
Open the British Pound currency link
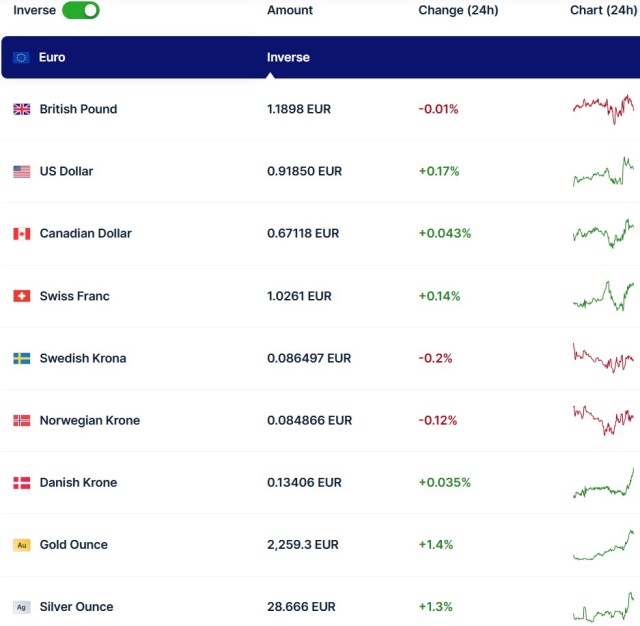(x=78, y=109)
